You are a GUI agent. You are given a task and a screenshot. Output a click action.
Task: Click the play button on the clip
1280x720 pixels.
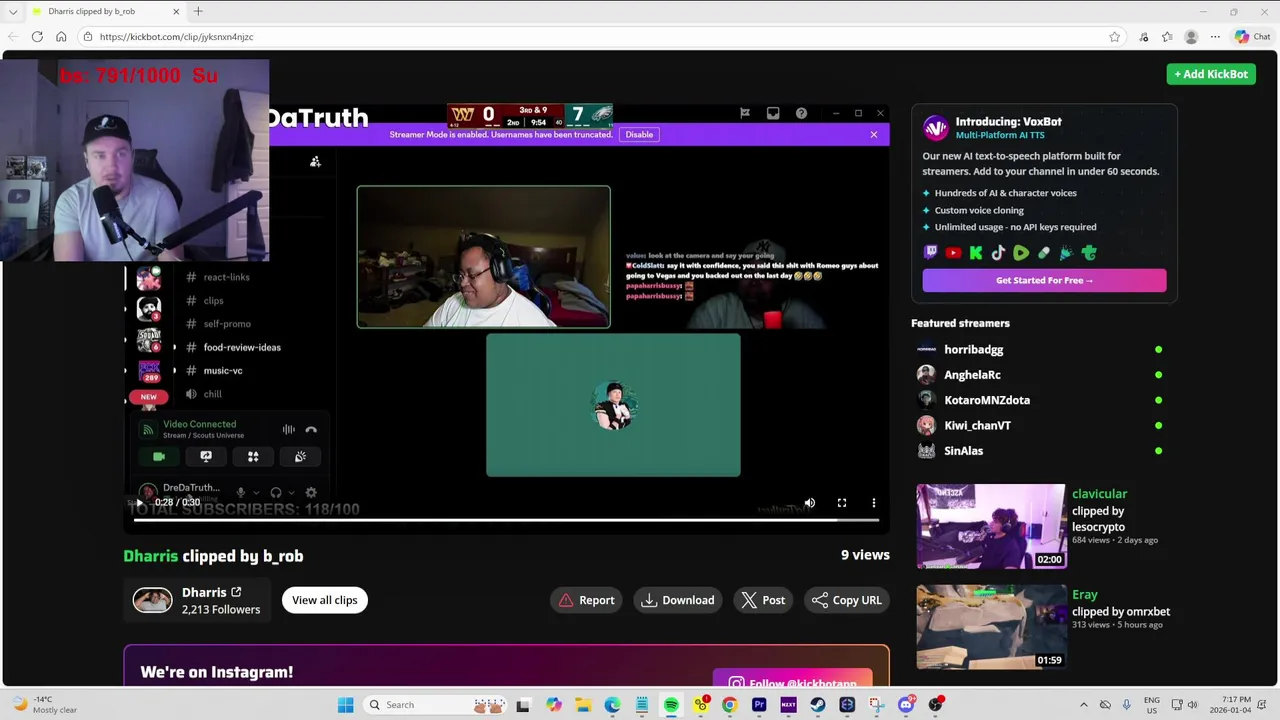click(139, 503)
